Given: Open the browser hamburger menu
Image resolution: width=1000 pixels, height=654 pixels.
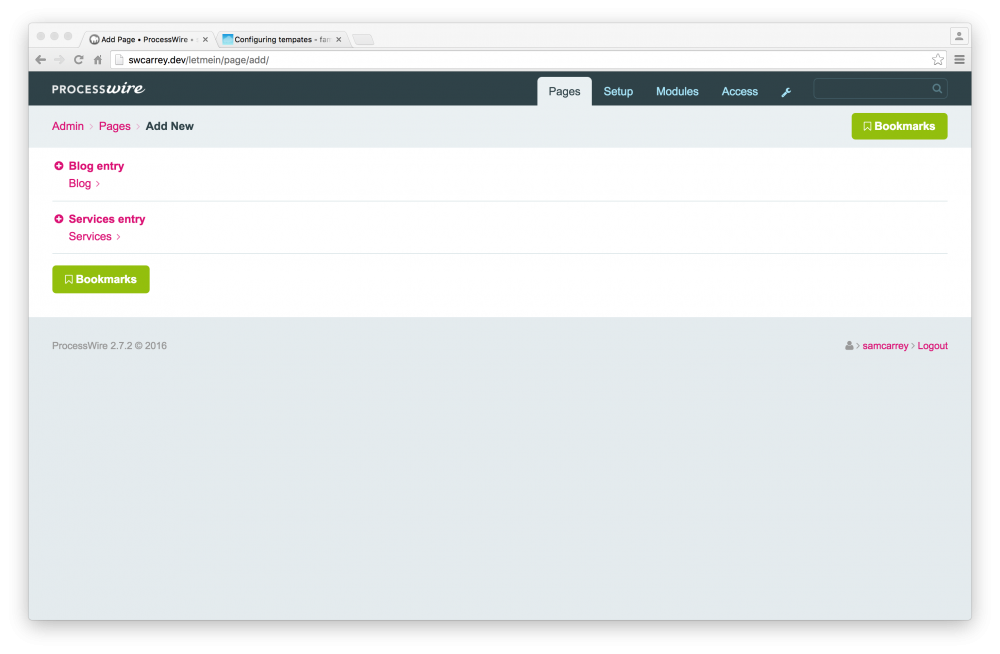Looking at the screenshot, I should (x=959, y=59).
